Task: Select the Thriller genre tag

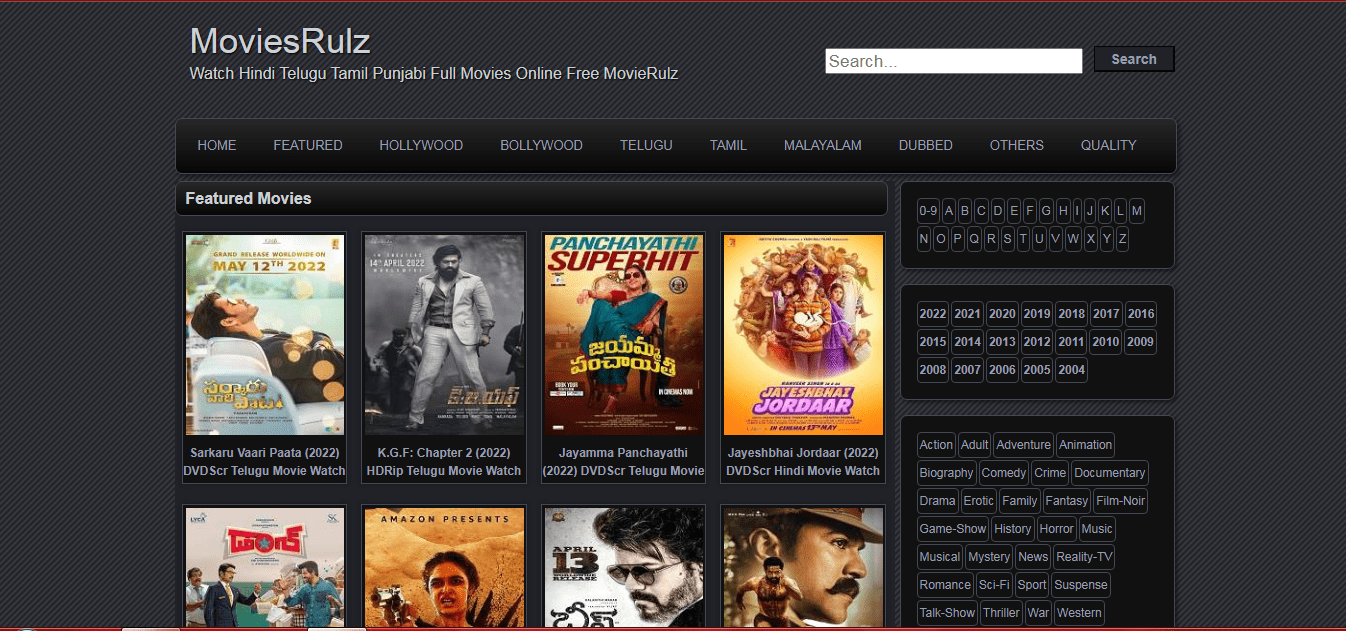Action: [1001, 613]
